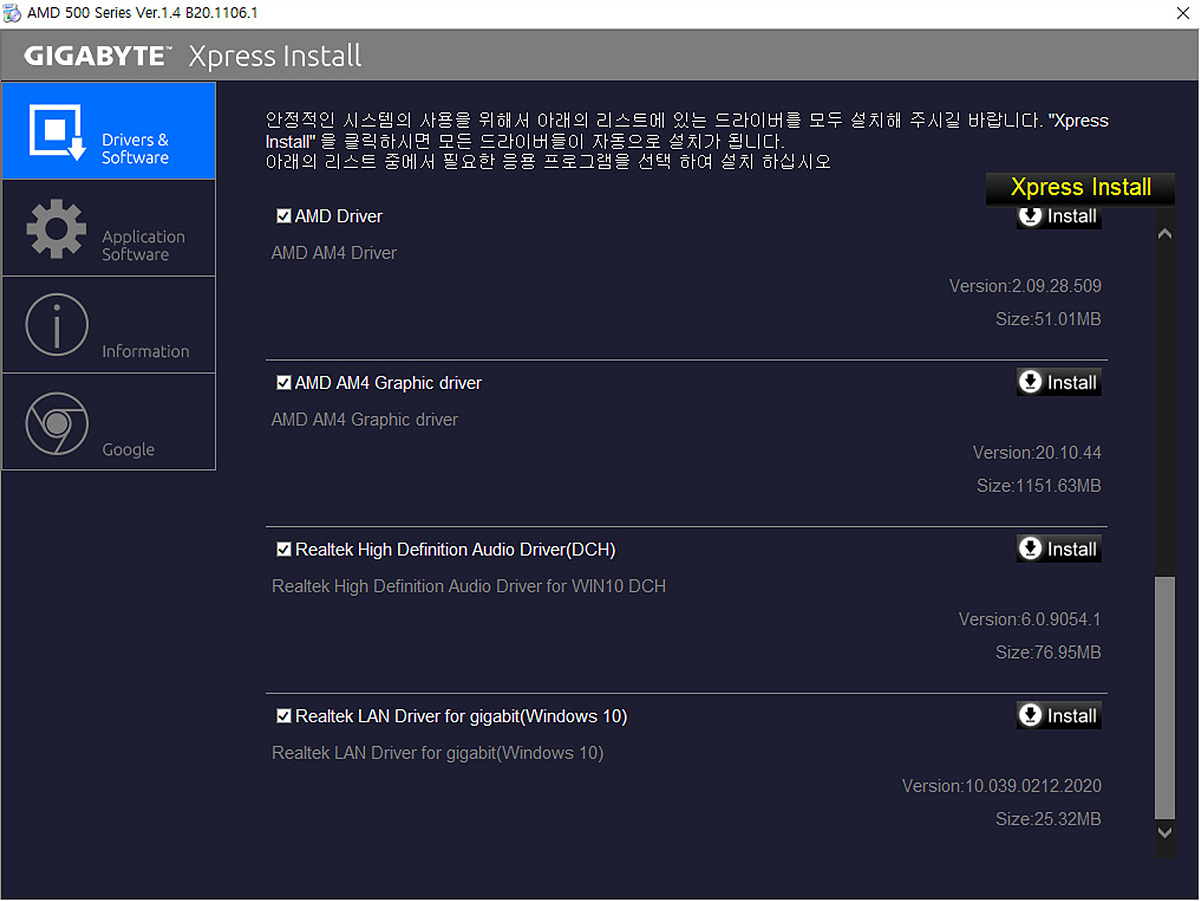1200x901 pixels.
Task: Install the AMD AM4 Graphic driver
Action: (x=1059, y=383)
